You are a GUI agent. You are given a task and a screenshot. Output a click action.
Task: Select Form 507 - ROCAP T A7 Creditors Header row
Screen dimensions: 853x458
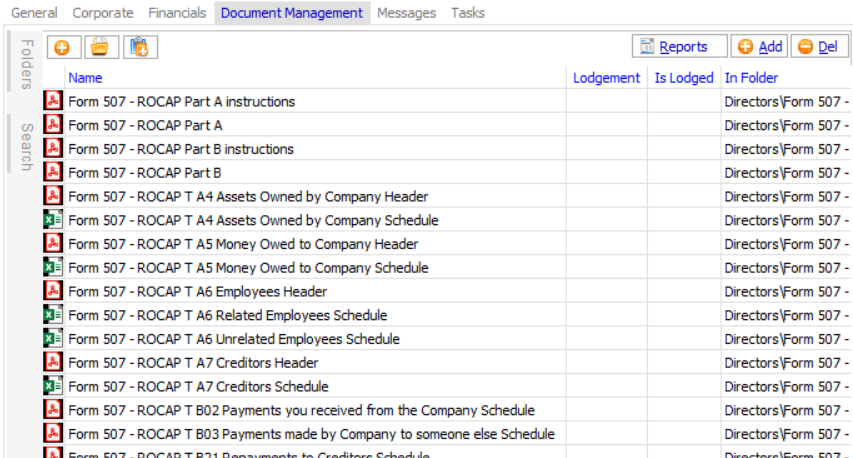click(192, 363)
